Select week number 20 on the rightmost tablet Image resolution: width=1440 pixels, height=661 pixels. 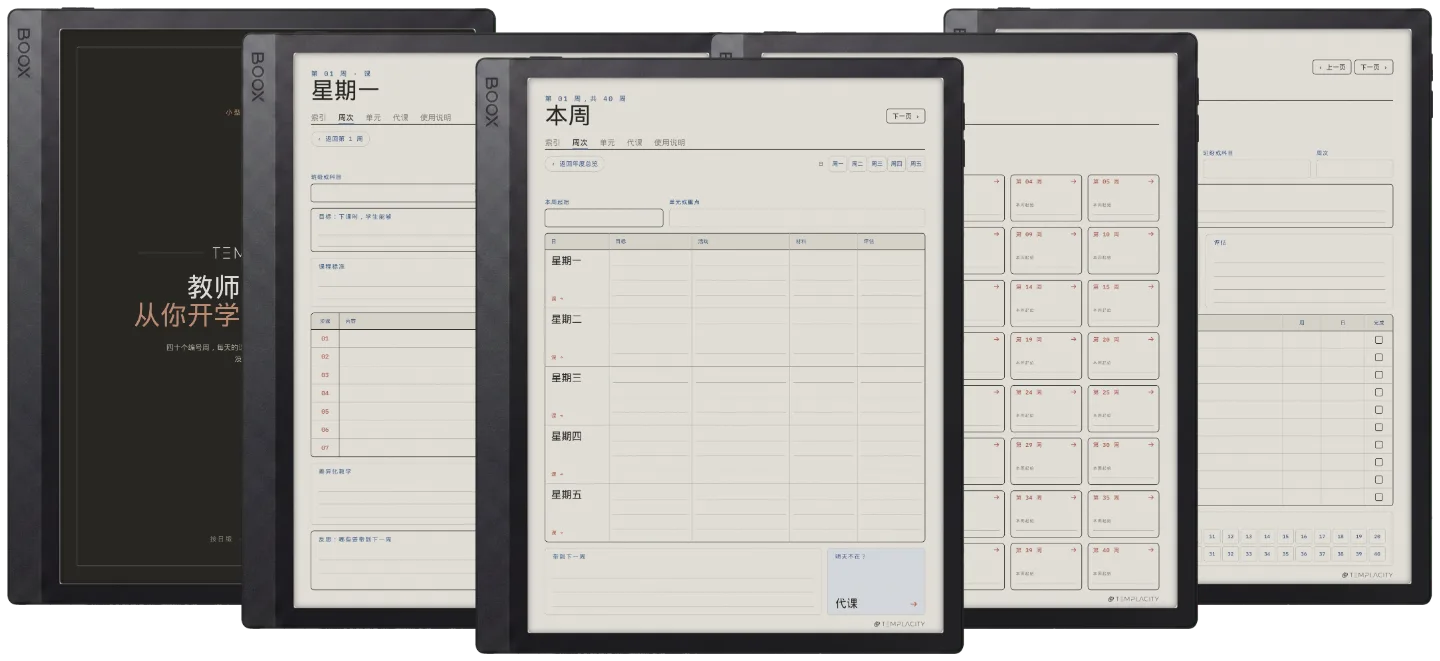pyautogui.click(x=1377, y=536)
